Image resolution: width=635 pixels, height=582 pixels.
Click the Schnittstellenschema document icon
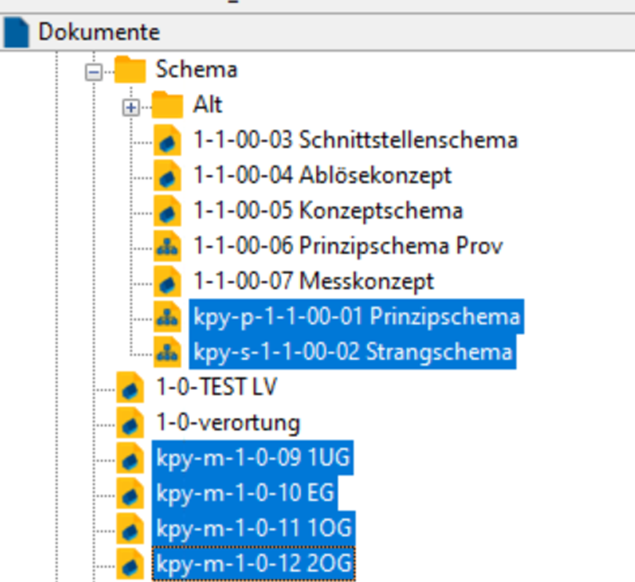coord(167,140)
